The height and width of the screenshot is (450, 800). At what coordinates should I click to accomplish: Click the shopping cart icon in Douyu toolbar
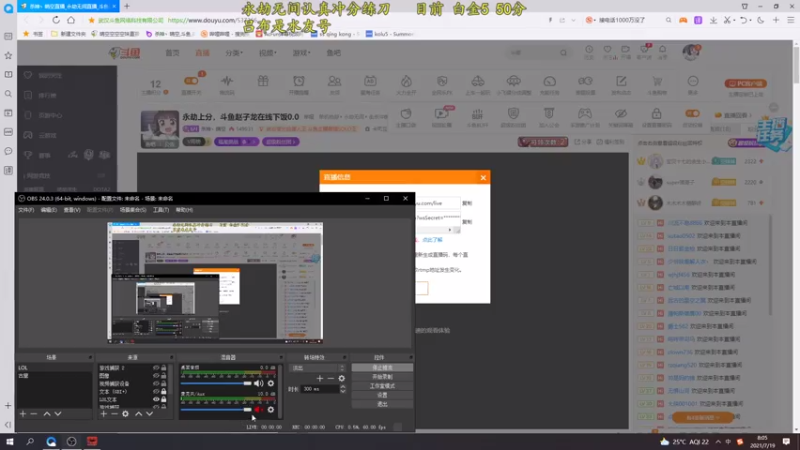(x=657, y=81)
